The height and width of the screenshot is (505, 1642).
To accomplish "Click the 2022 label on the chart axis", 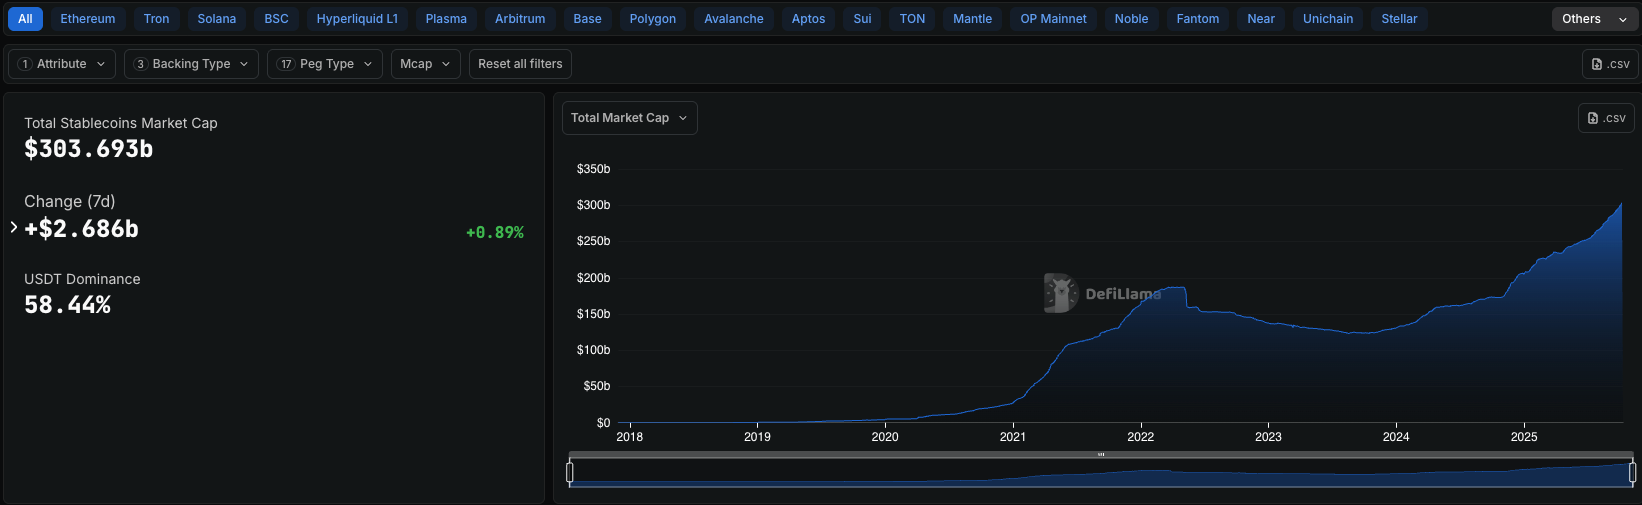I will [x=1140, y=437].
